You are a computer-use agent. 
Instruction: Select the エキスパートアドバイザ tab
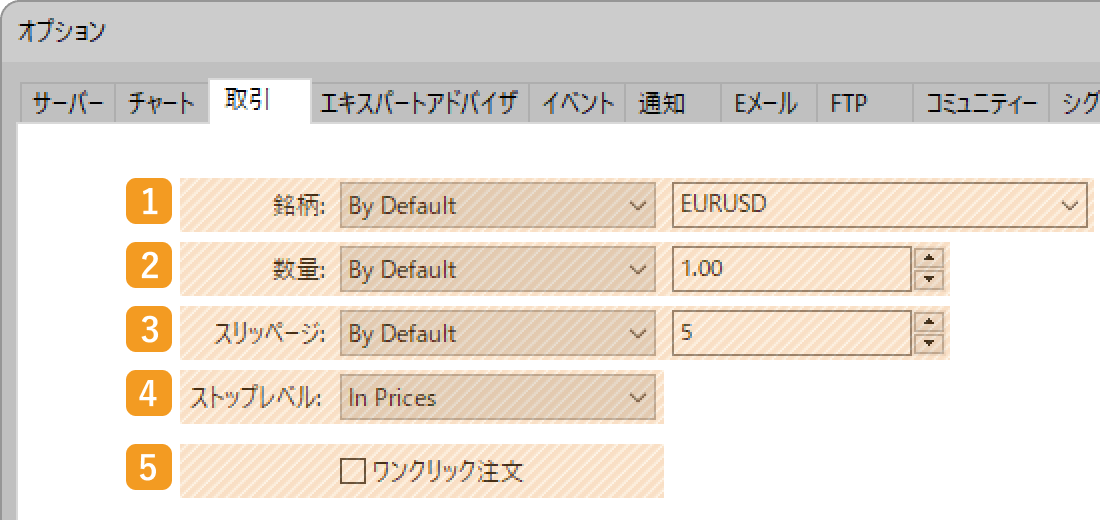point(420,104)
